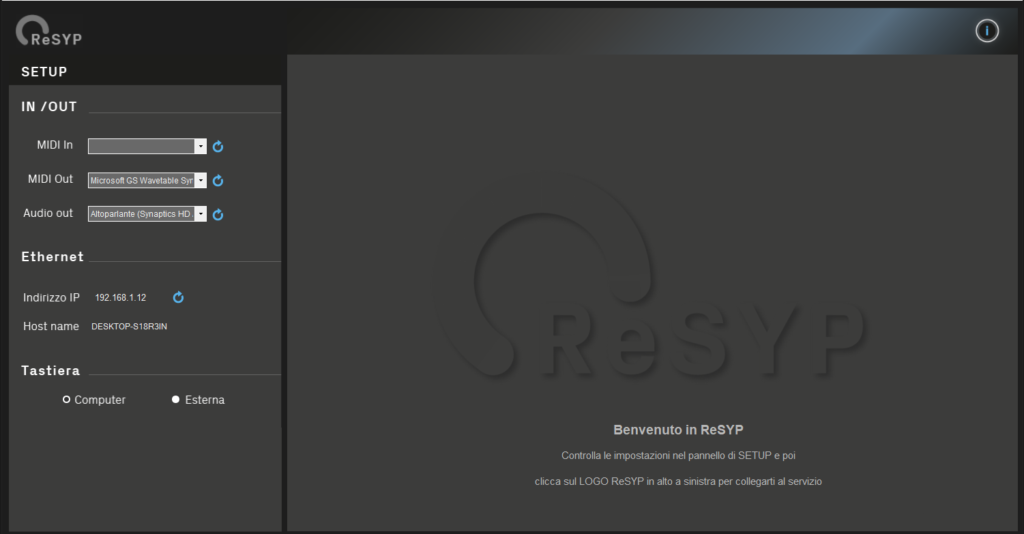Refresh the MIDI Out device list
Image resolution: width=1024 pixels, height=534 pixels.
point(218,180)
